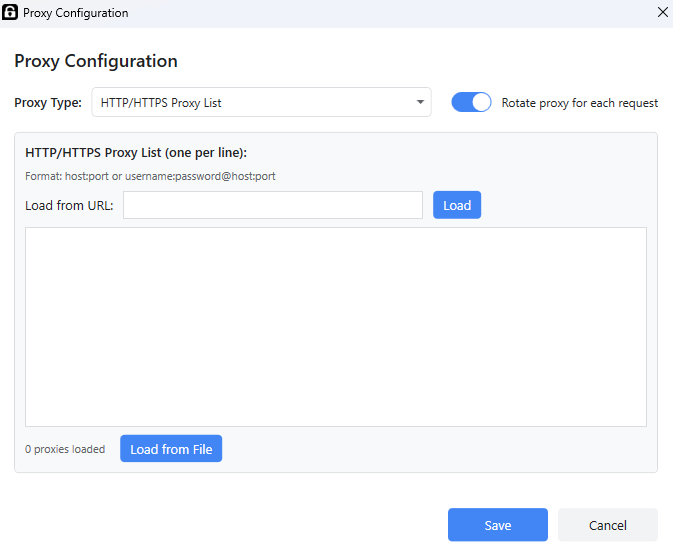
Task: Click the large "Proxy Configuration" heading
Action: click(96, 61)
